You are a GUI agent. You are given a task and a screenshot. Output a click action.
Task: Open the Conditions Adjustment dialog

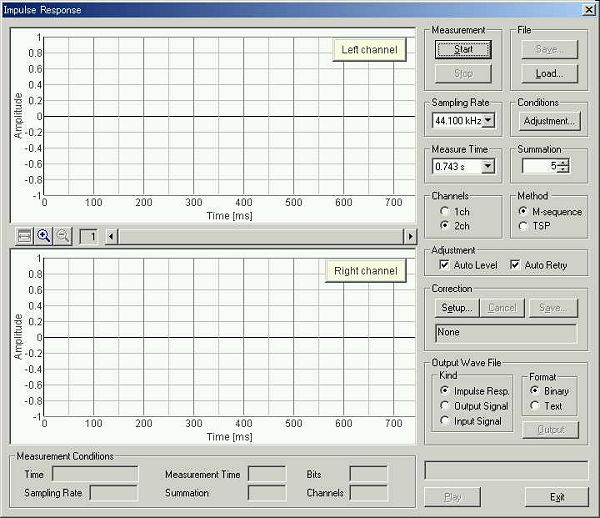[549, 121]
